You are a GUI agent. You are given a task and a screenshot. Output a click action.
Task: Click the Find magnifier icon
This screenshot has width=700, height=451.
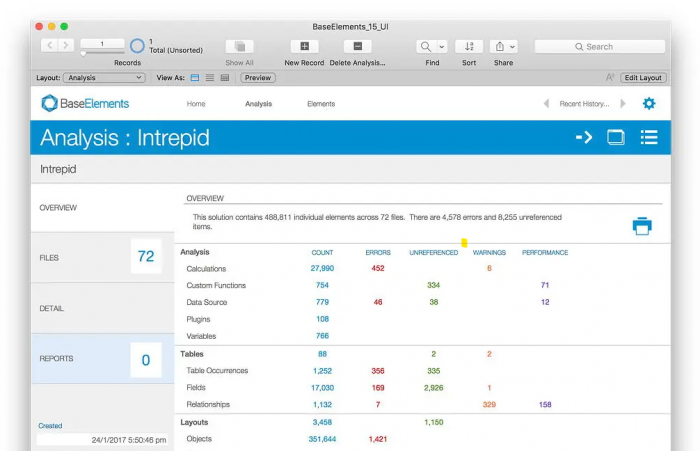click(426, 46)
